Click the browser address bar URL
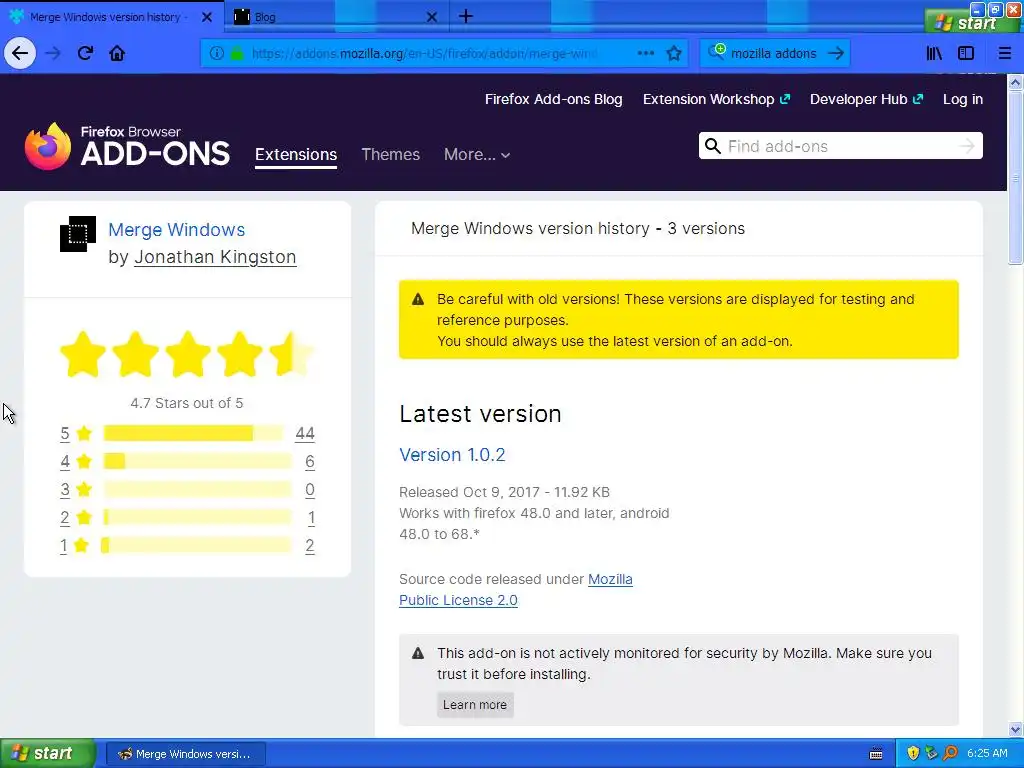The width and height of the screenshot is (1024, 768). coord(423,54)
